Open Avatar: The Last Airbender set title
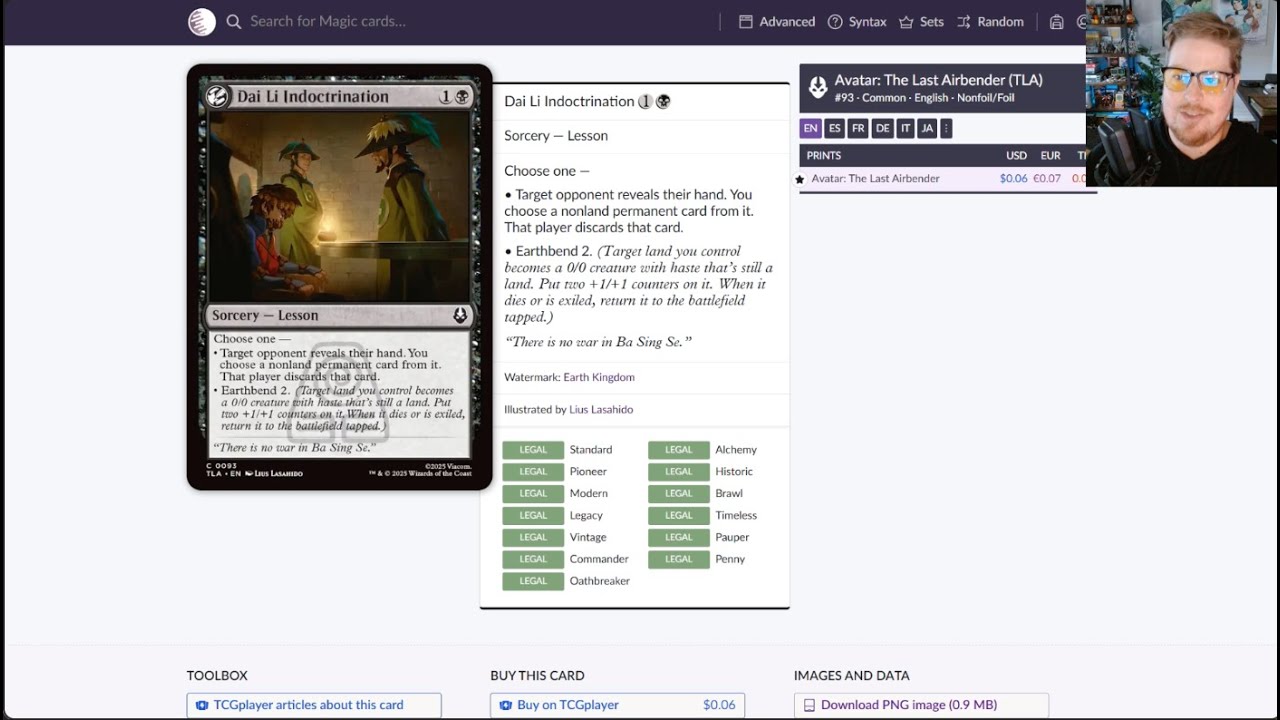The image size is (1280, 720). tap(939, 80)
